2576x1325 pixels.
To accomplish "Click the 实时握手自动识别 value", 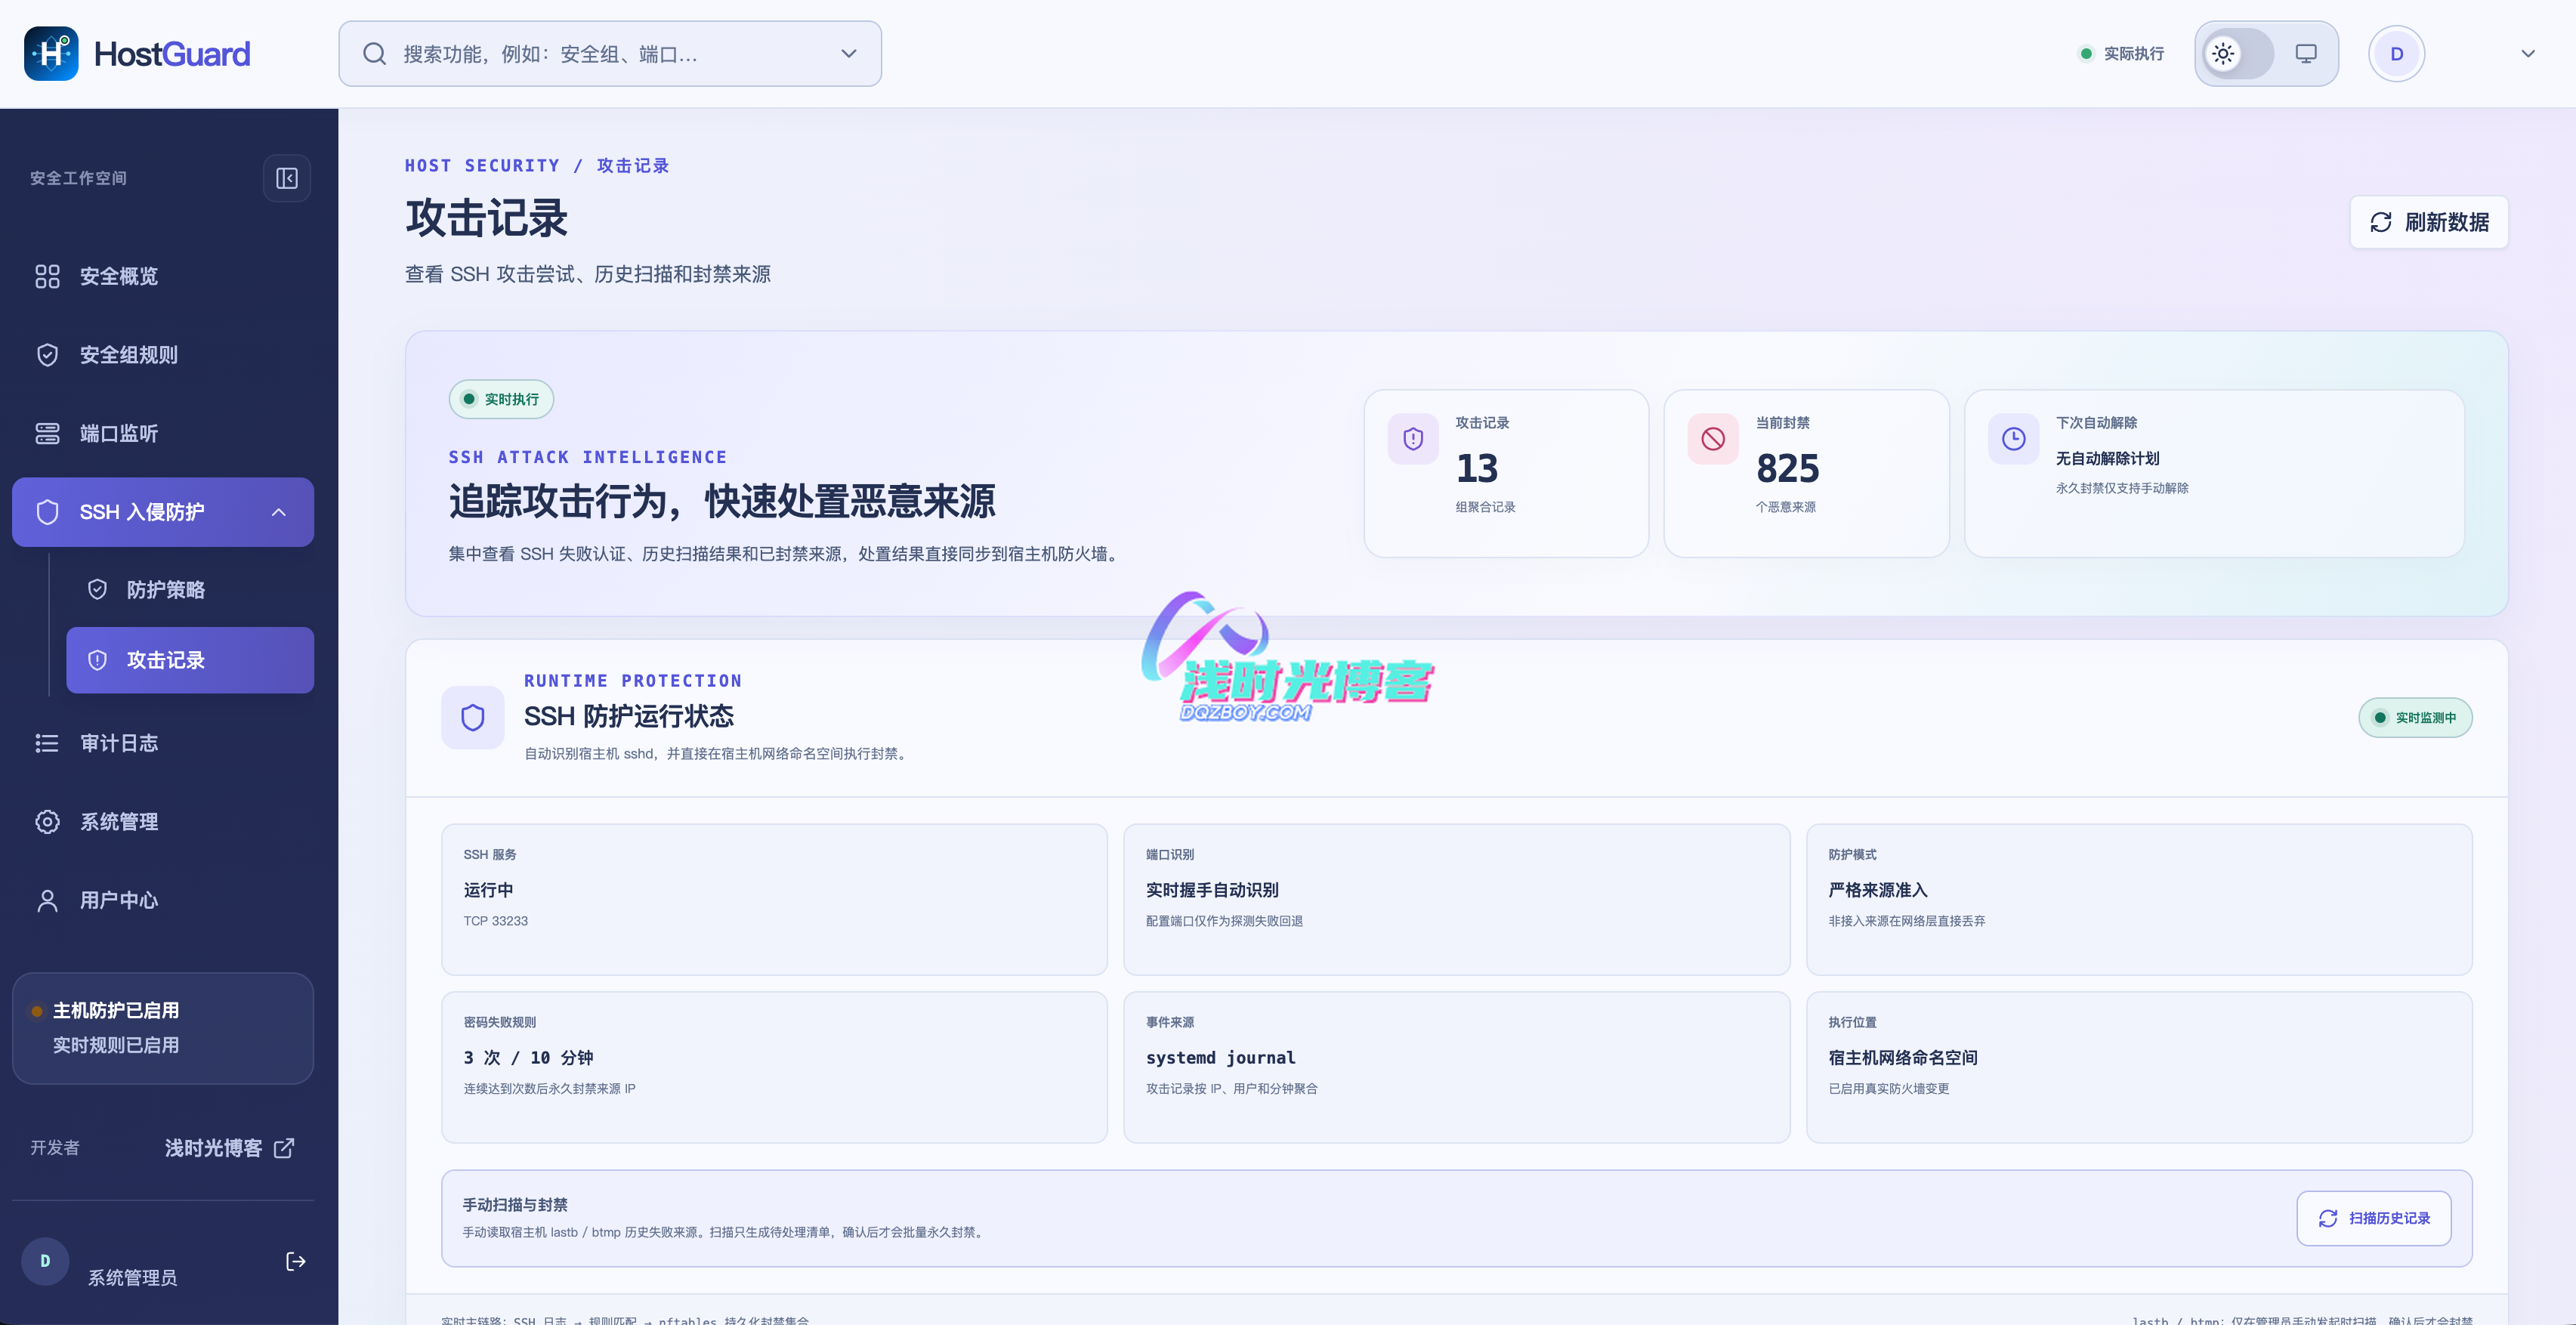I will point(1212,890).
